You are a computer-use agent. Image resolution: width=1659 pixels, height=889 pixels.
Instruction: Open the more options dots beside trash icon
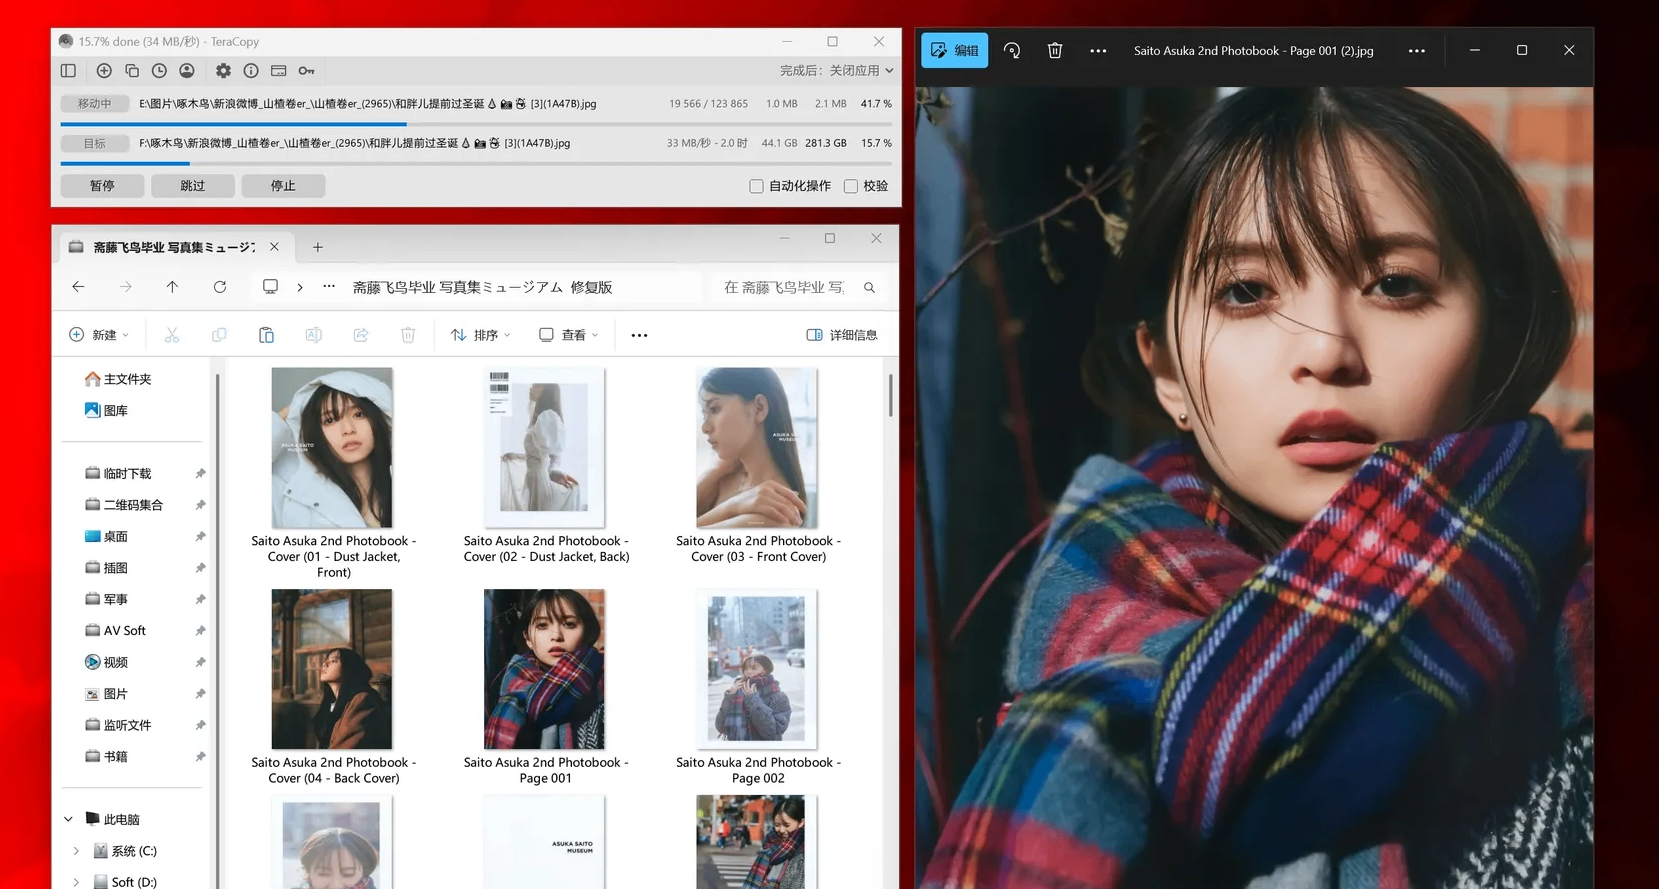coord(1098,50)
